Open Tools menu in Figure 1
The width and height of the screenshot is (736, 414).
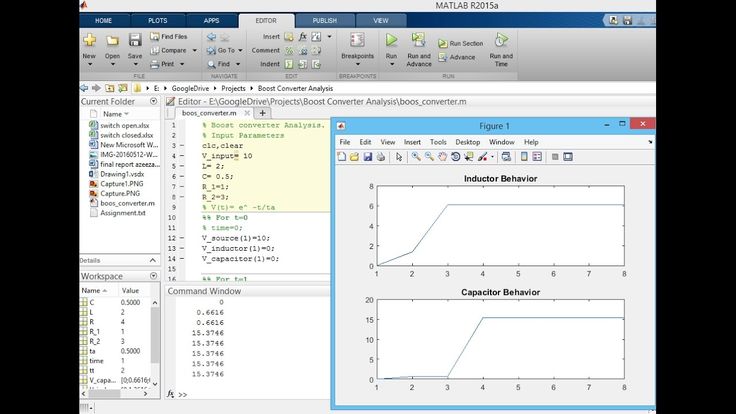tap(438, 142)
